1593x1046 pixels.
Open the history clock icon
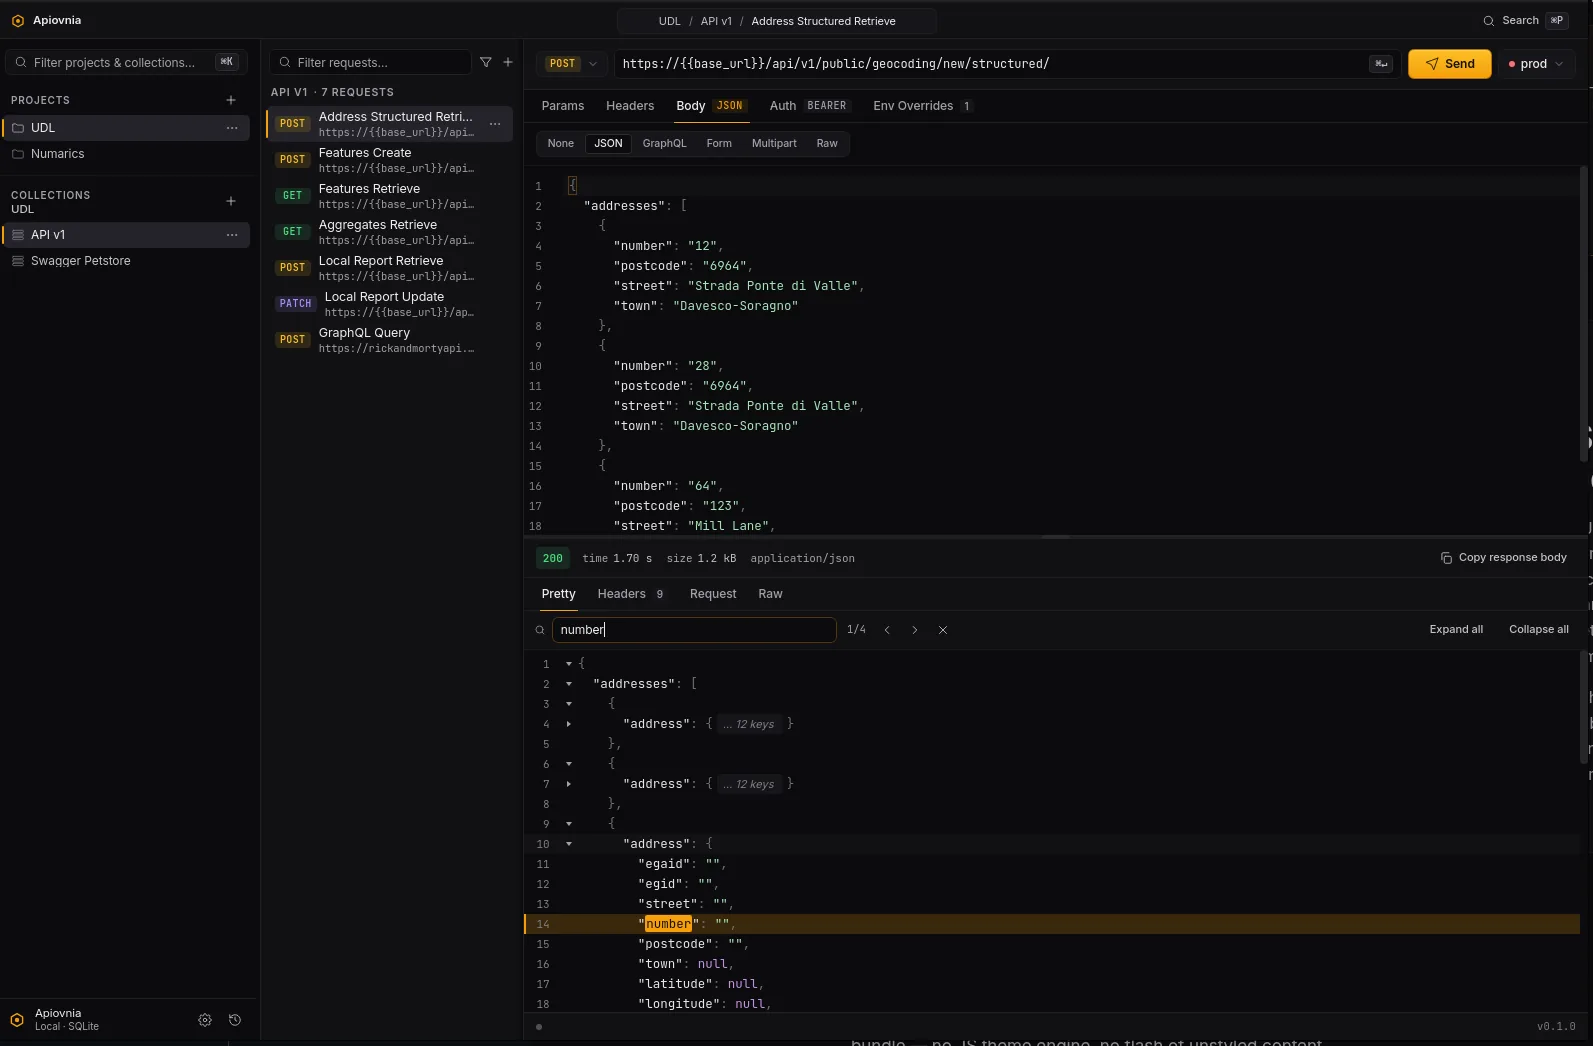[235, 1020]
